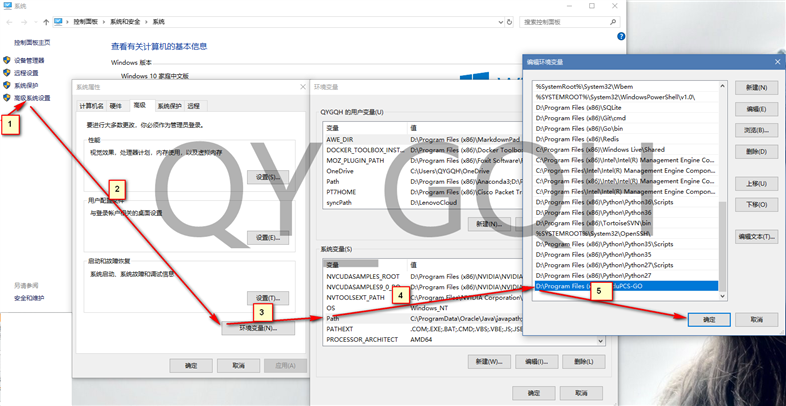Image resolution: width=786 pixels, height=406 pixels.
Task: Select the Git\cmd path entry
Action: 626,118
